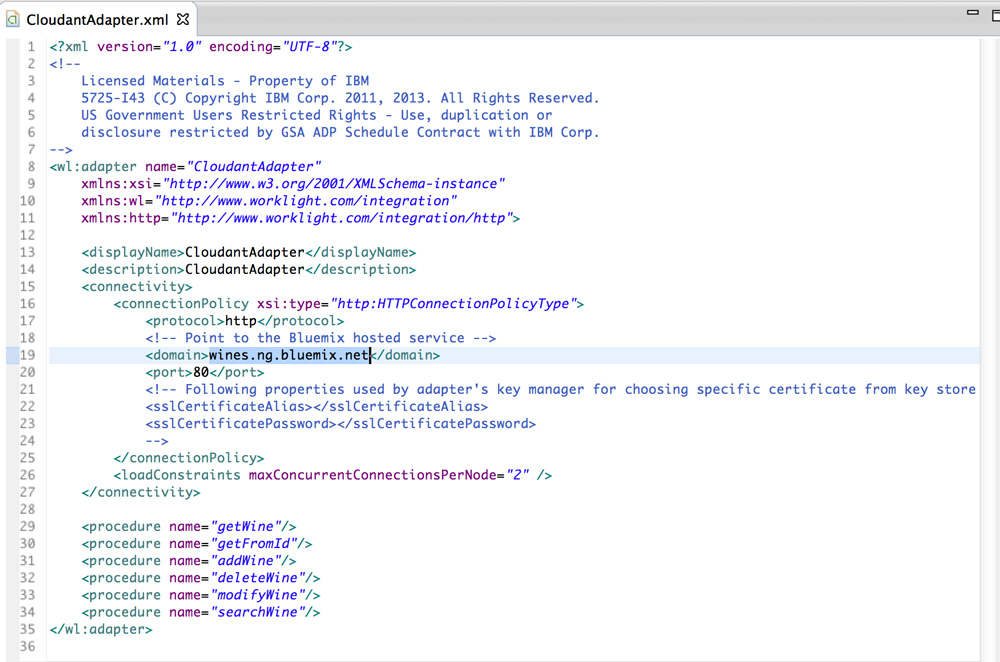
Task: Click the xml version value "1.0"
Action: [182, 47]
